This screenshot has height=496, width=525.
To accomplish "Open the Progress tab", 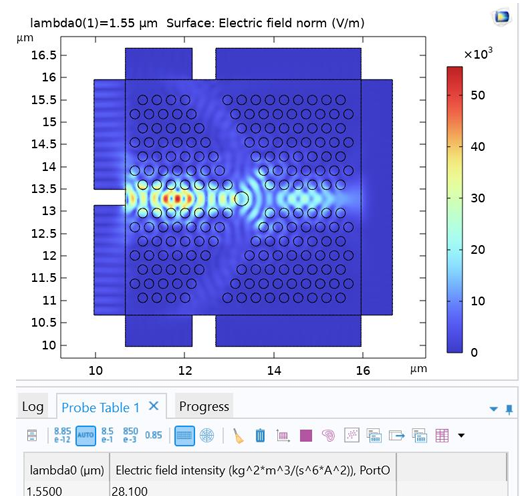I will [204, 406].
